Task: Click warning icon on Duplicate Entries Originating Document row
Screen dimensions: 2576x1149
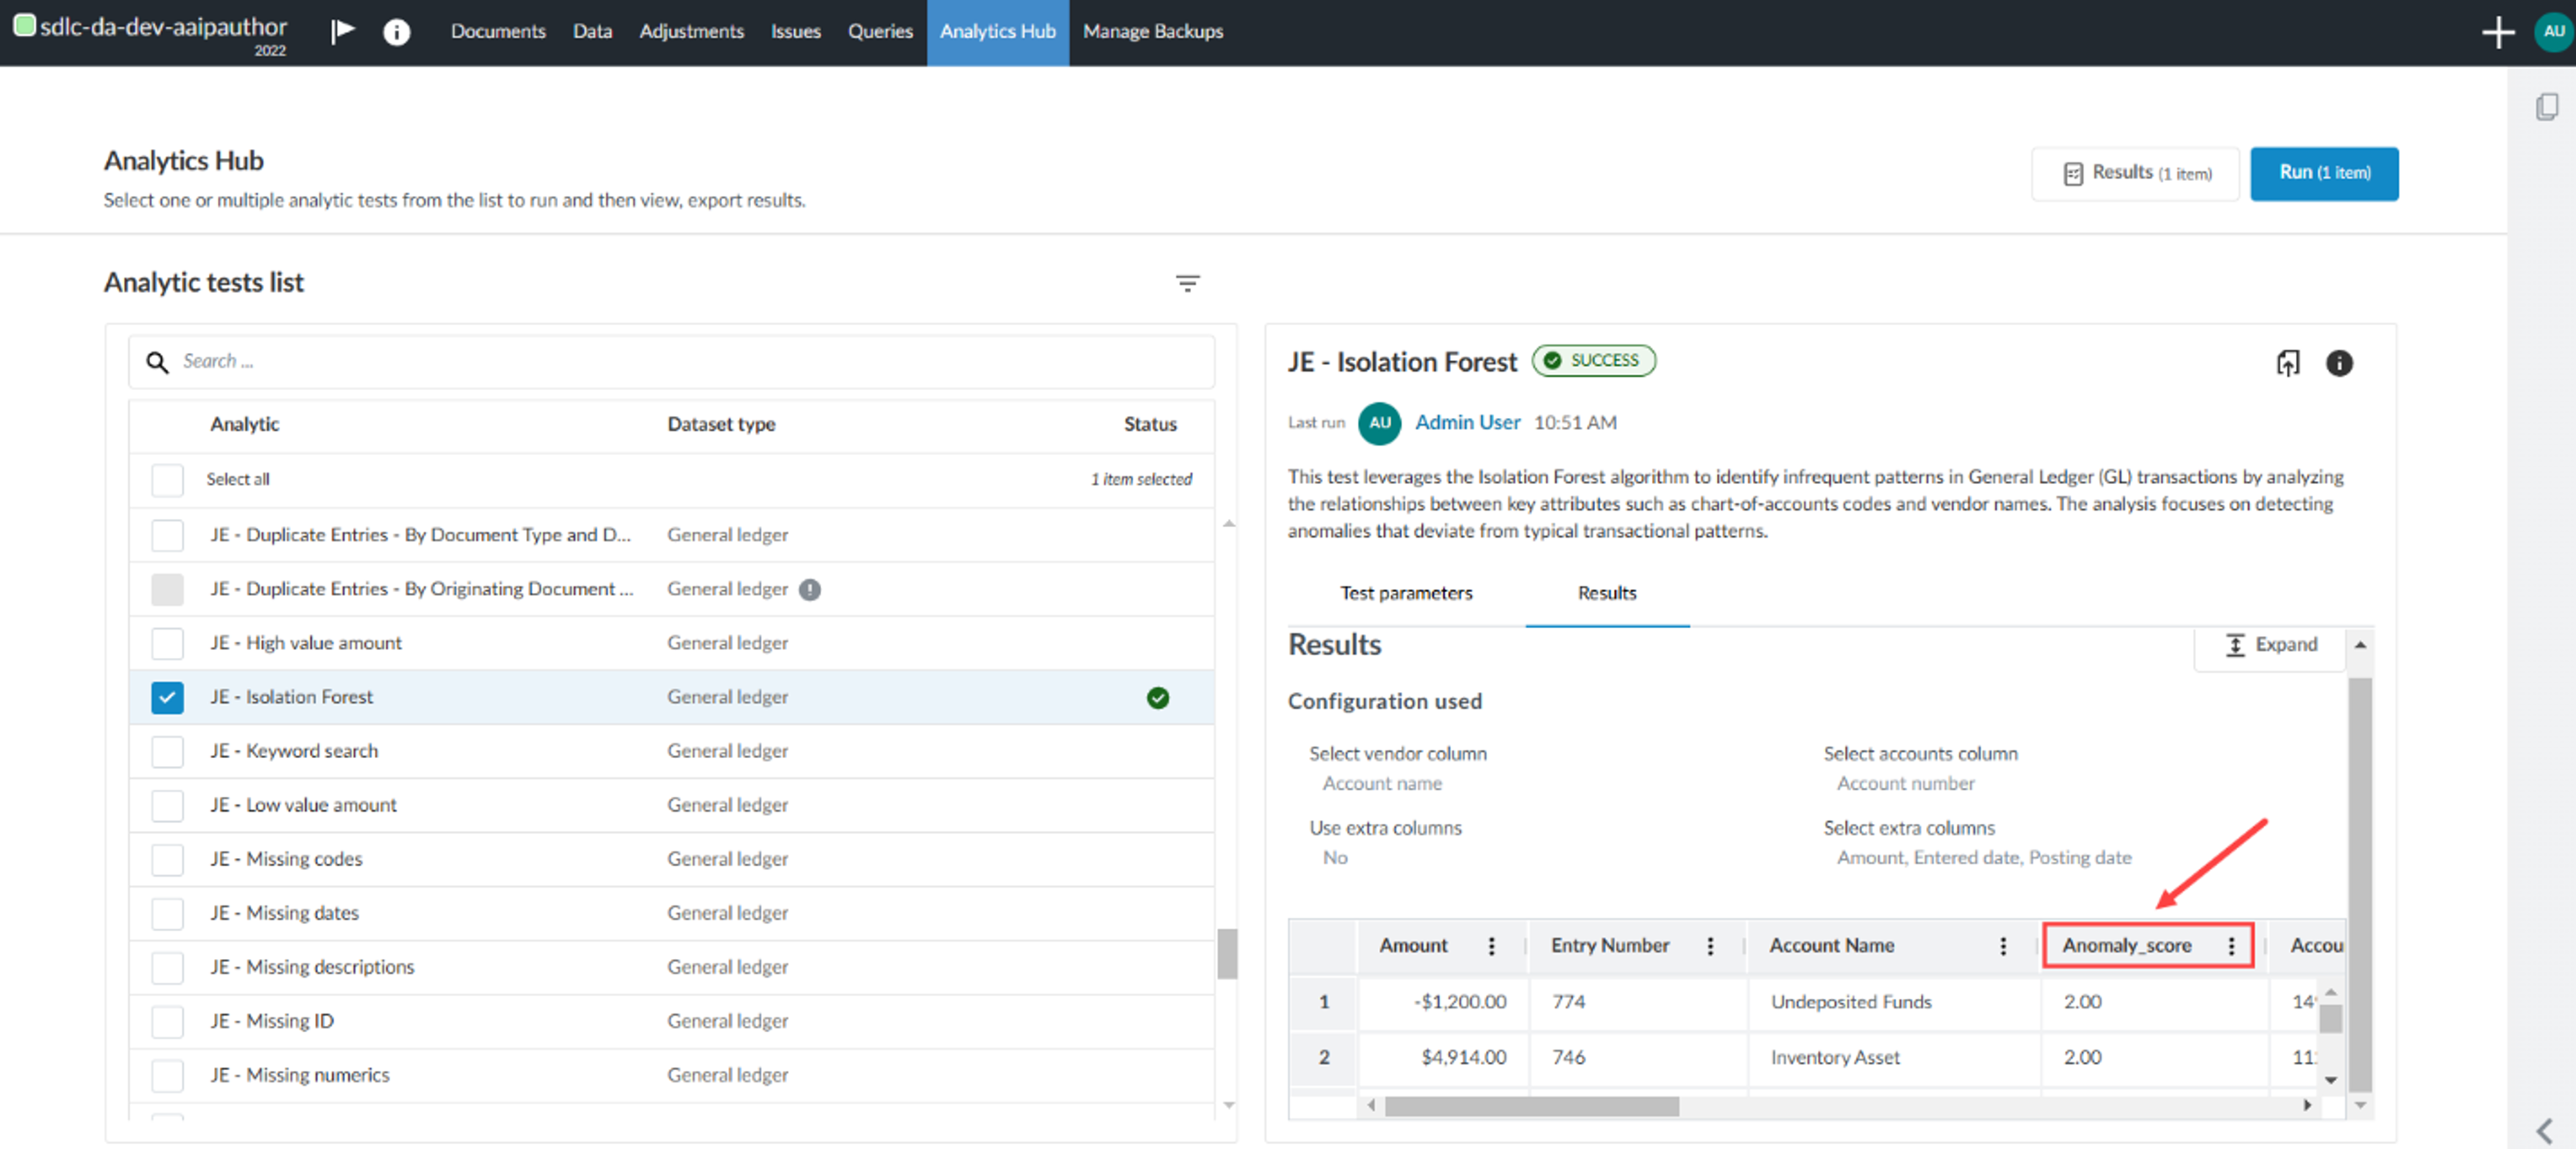Action: (x=810, y=590)
